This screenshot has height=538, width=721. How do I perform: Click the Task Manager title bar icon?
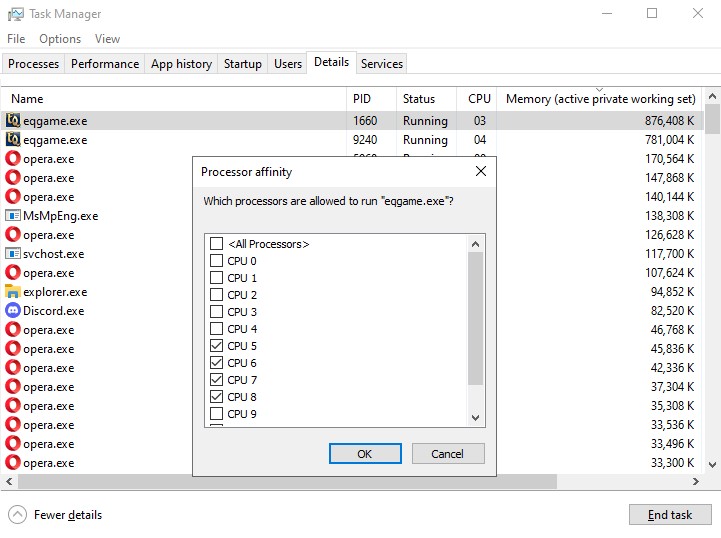tap(14, 14)
